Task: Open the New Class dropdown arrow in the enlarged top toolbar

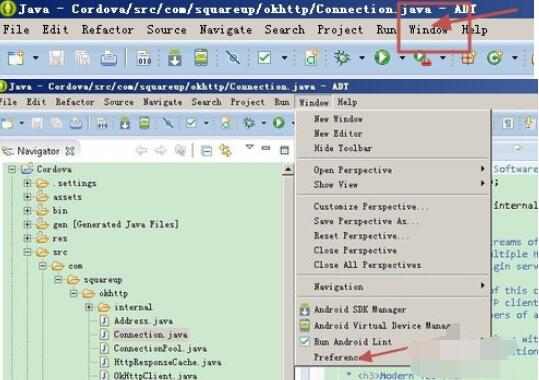Action: pos(515,58)
